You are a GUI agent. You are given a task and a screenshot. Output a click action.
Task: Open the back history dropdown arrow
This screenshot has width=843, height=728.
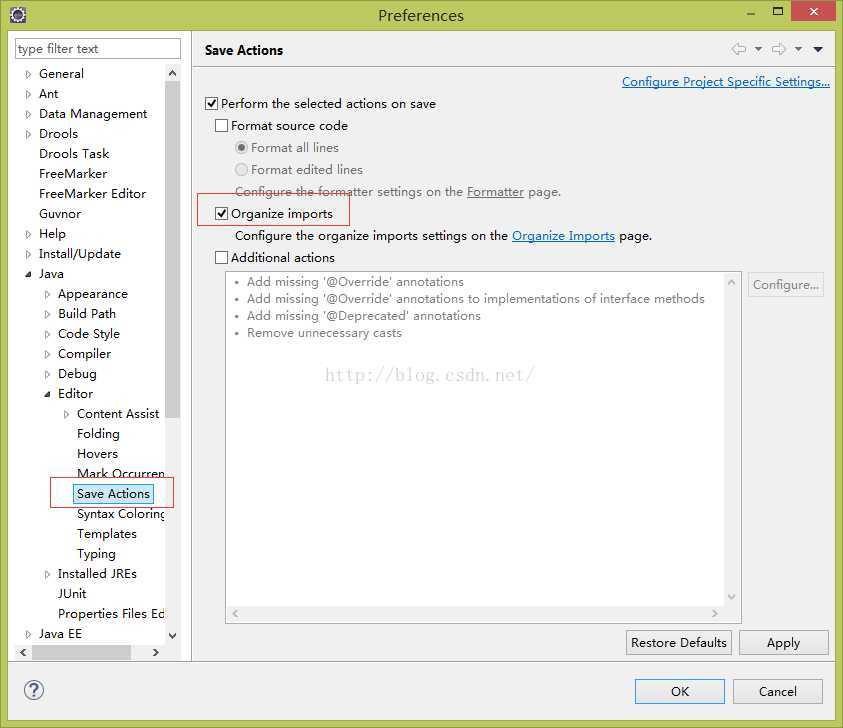758,49
